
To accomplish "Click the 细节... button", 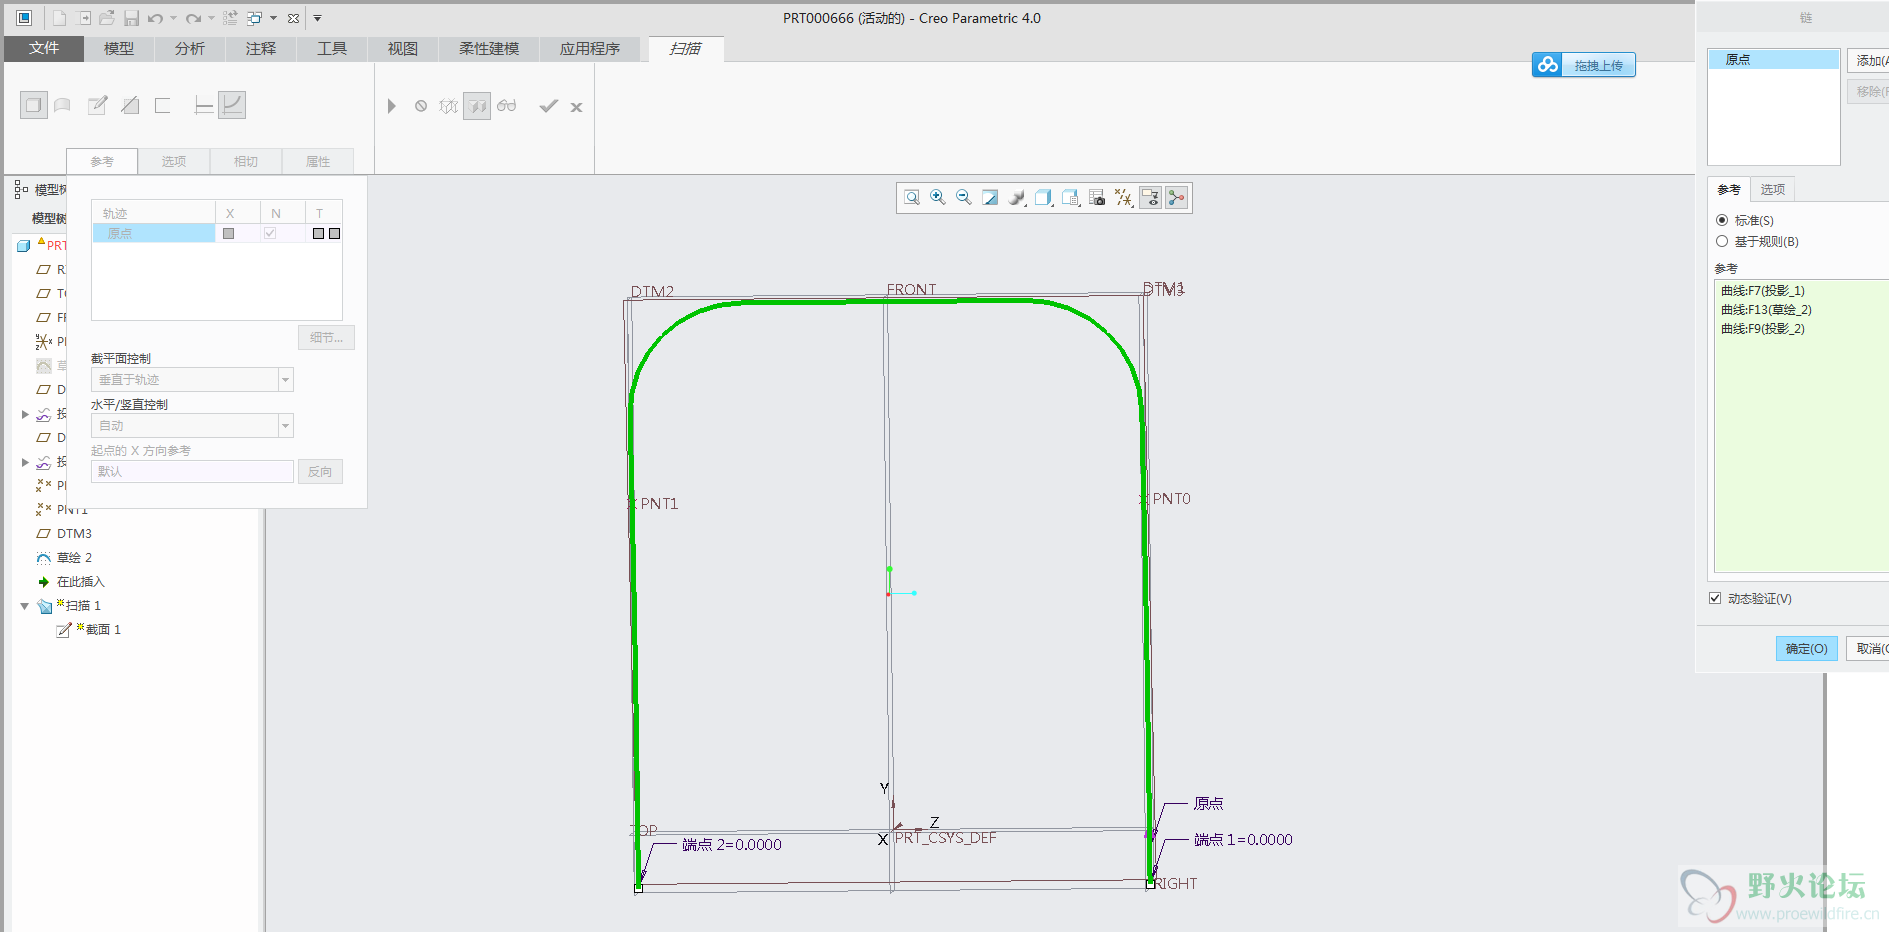I will 326,338.
